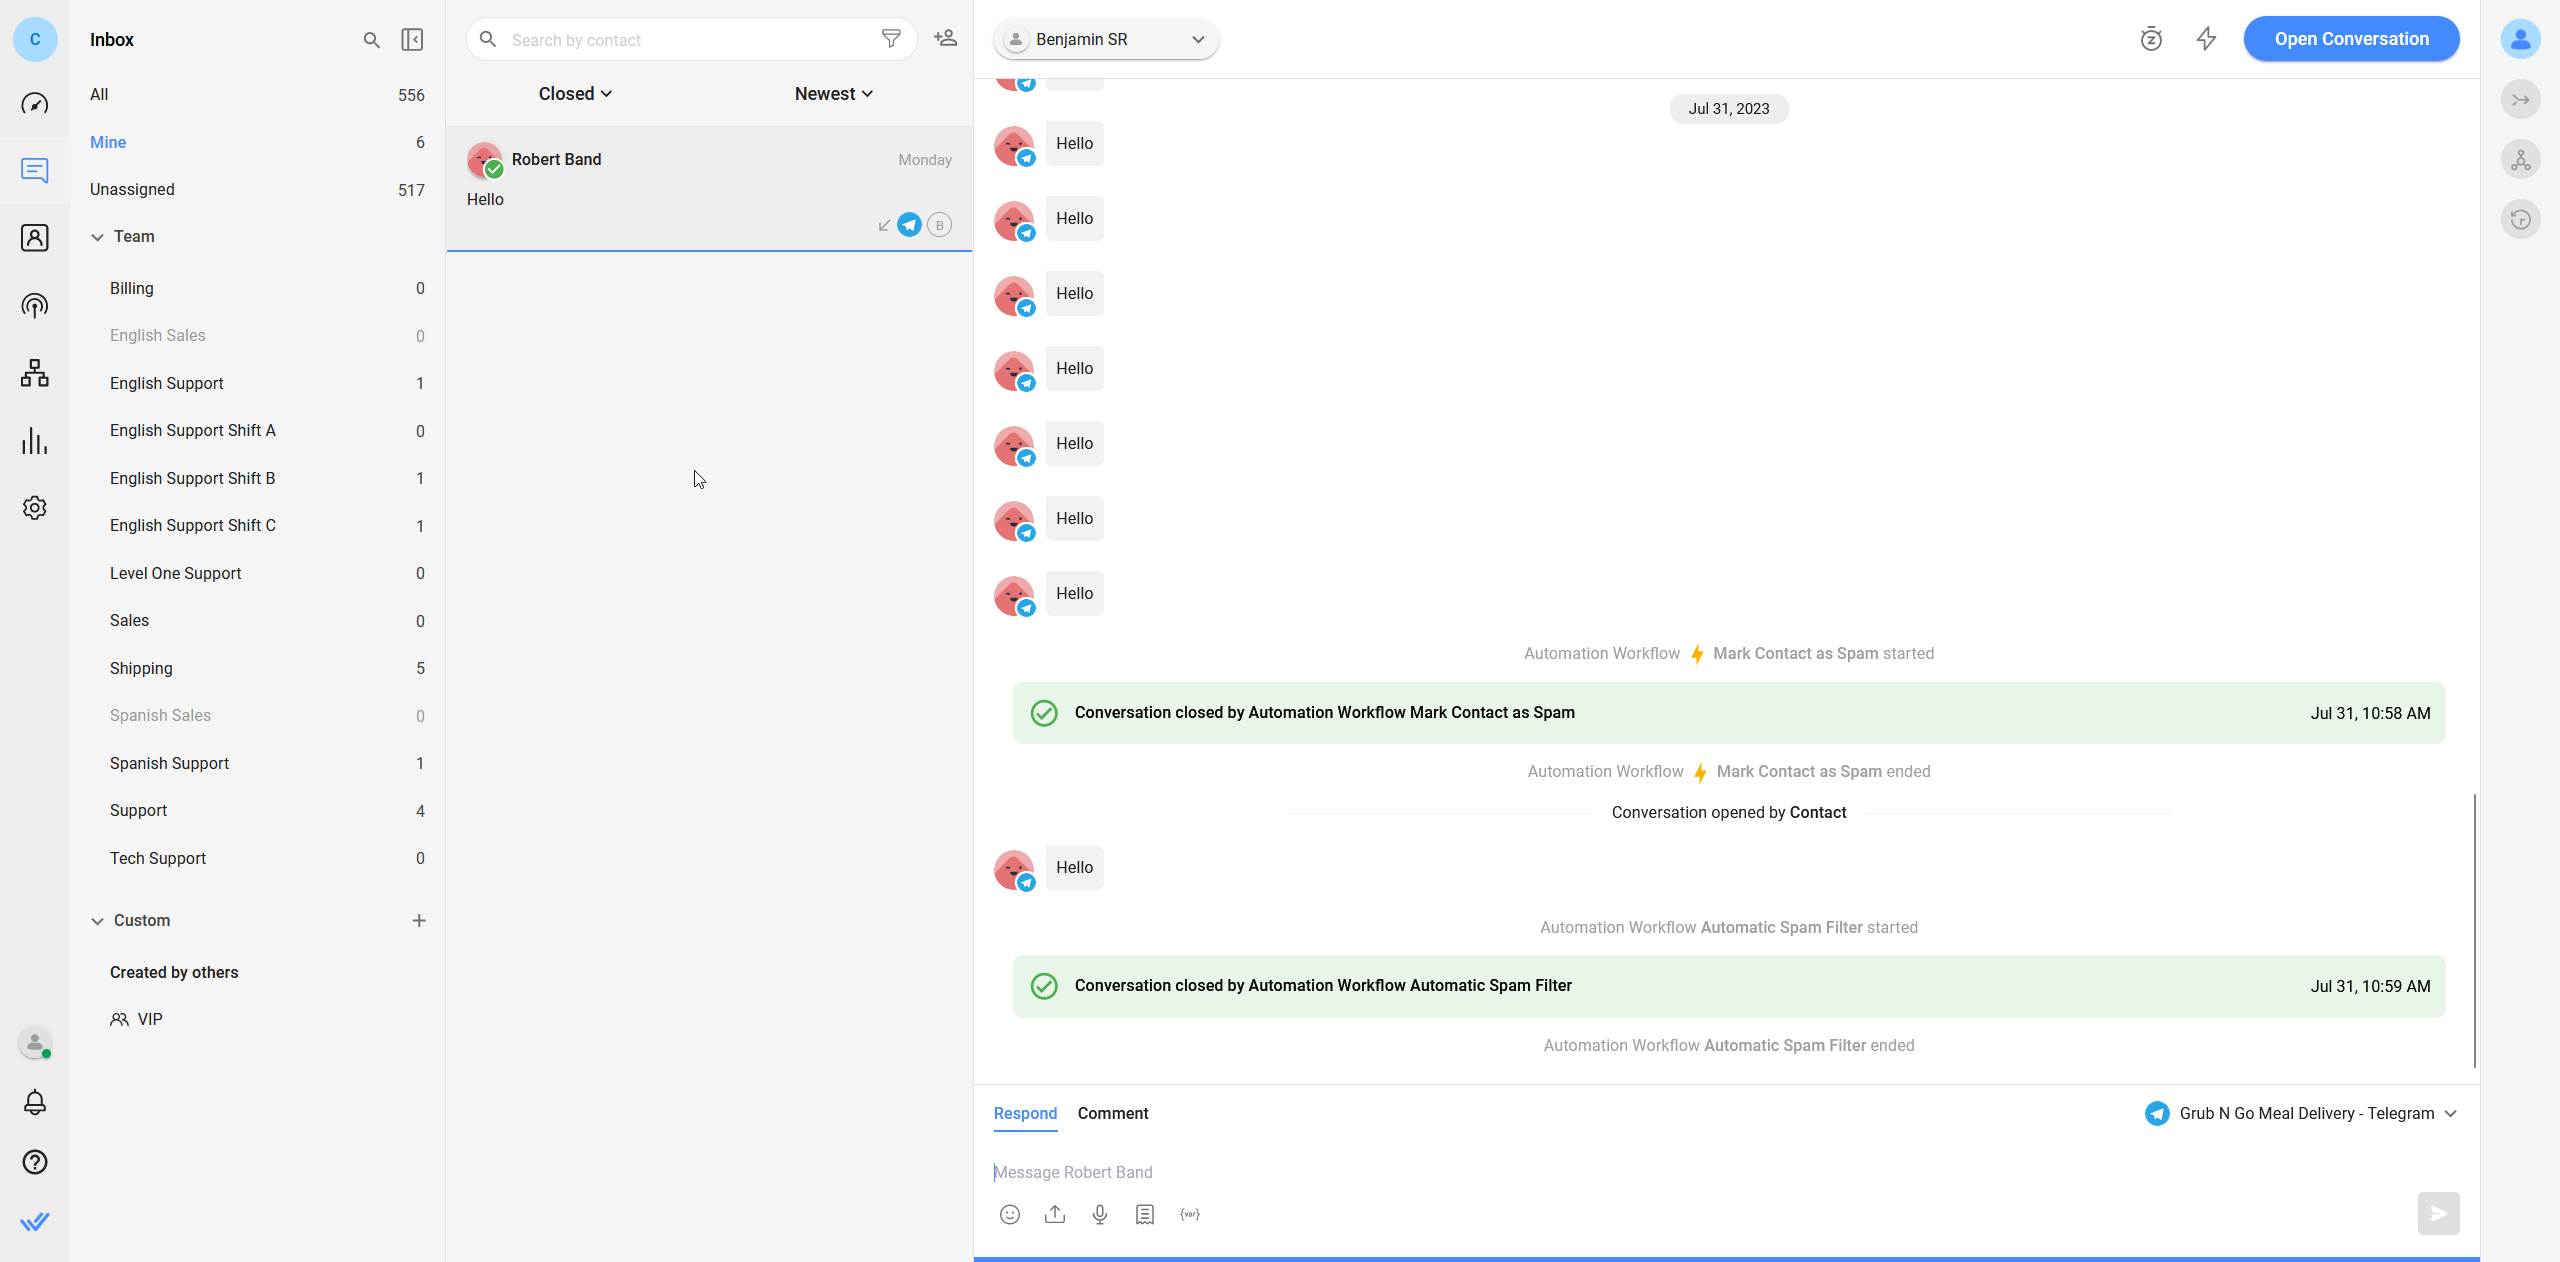Click the search conversations icon
This screenshot has height=1262, width=2560.
tap(371, 39)
